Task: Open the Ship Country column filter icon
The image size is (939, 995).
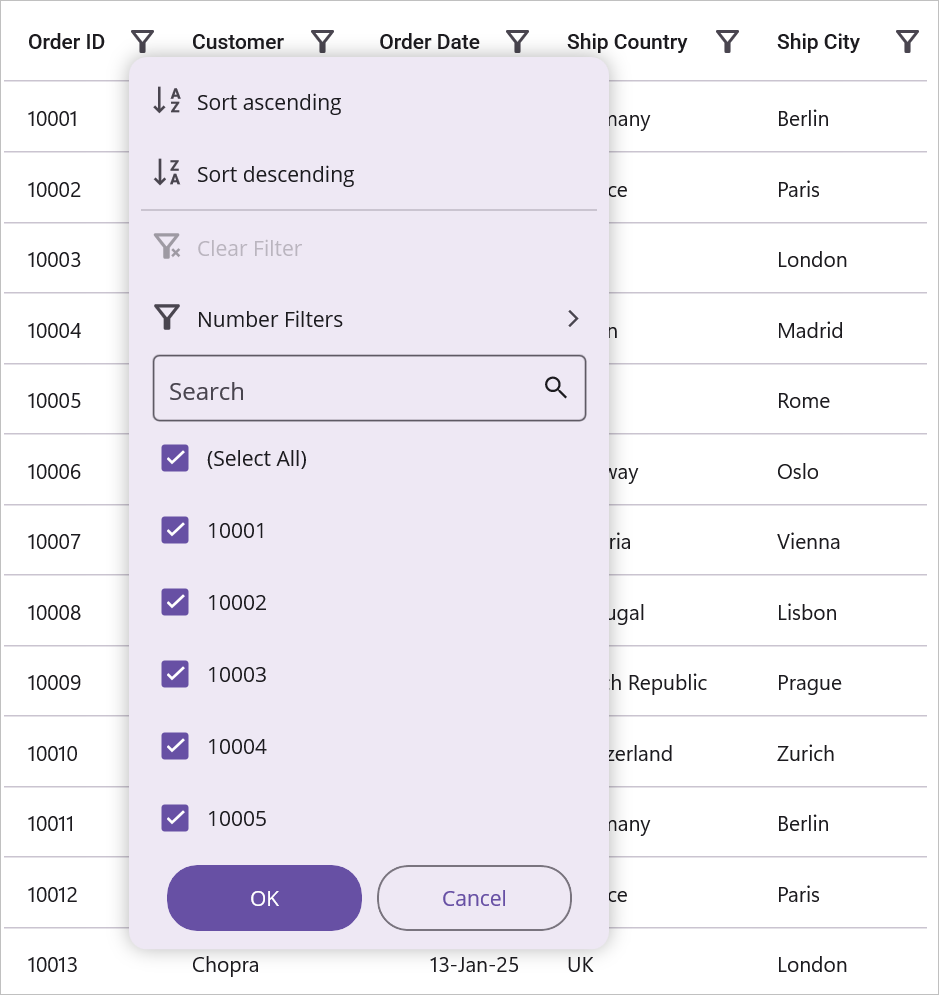Action: [727, 42]
